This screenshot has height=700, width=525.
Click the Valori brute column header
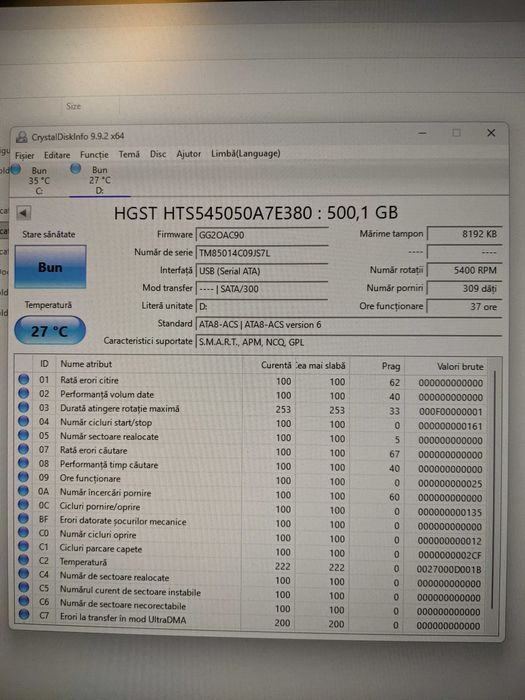[x=445, y=367]
